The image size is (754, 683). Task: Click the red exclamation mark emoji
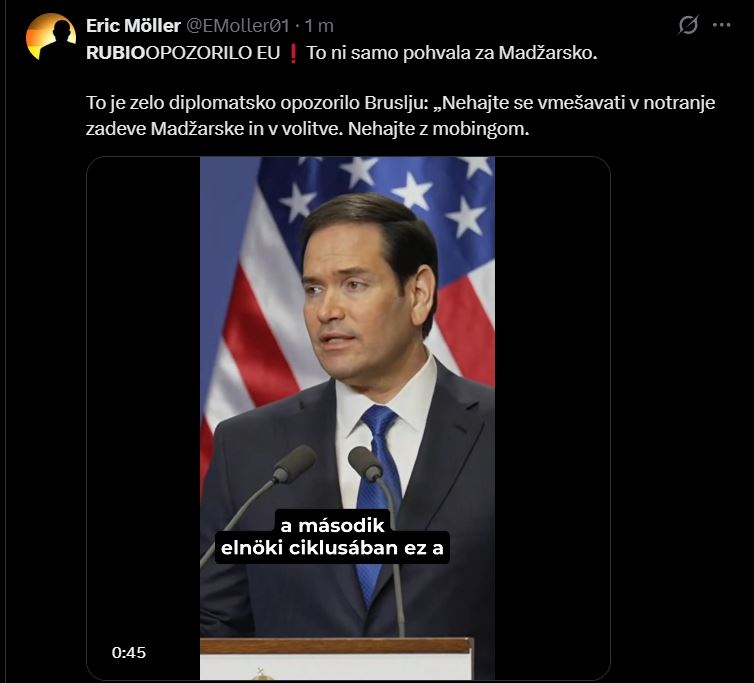(x=292, y=53)
